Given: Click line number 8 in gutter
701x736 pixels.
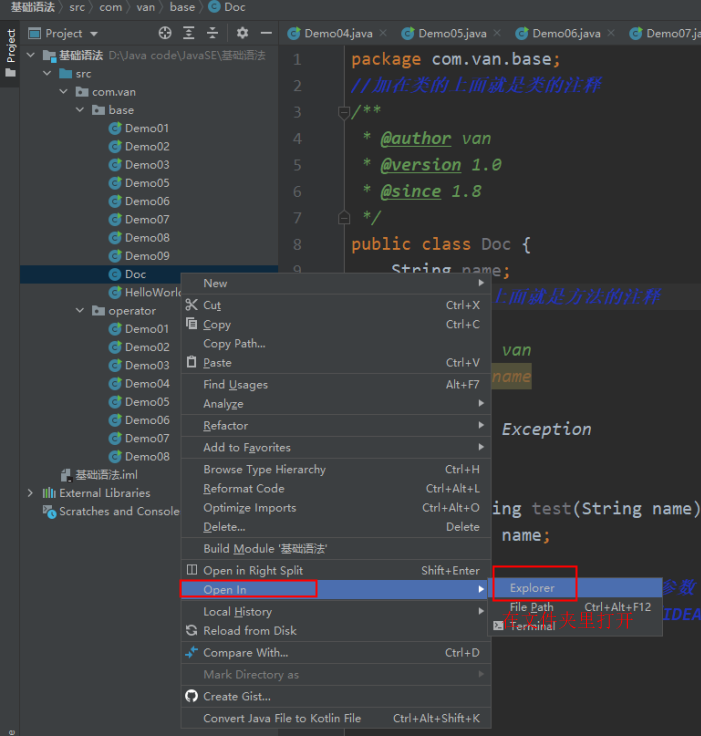Looking at the screenshot, I should 297,244.
